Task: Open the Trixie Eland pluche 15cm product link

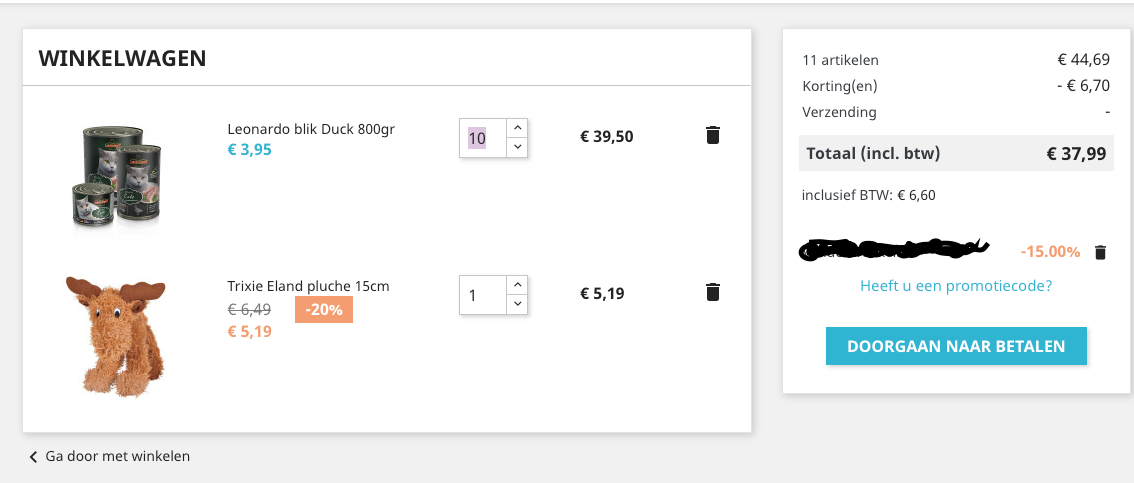Action: coord(308,286)
